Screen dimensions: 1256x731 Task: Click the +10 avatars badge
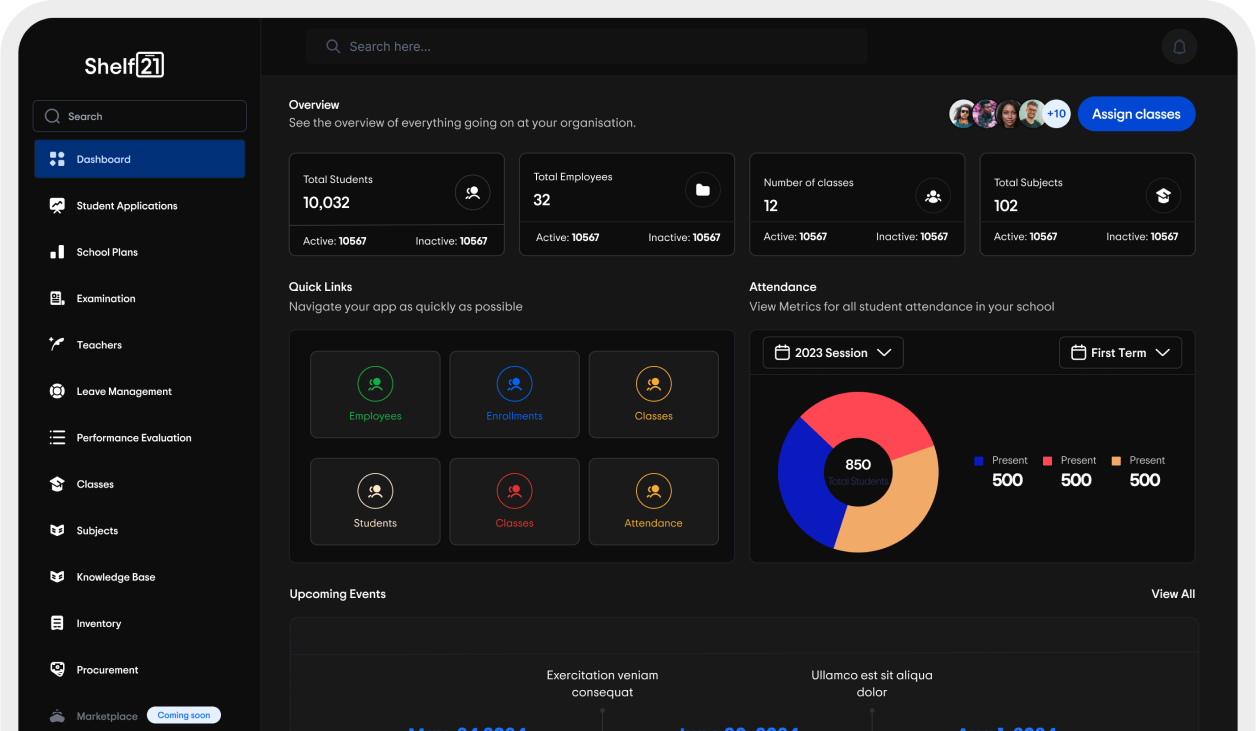click(x=1056, y=114)
